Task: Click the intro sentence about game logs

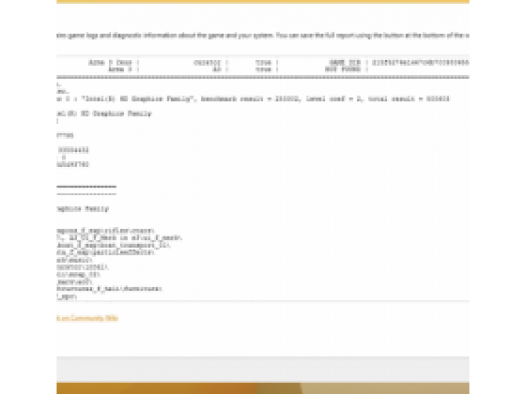Action: [263, 35]
